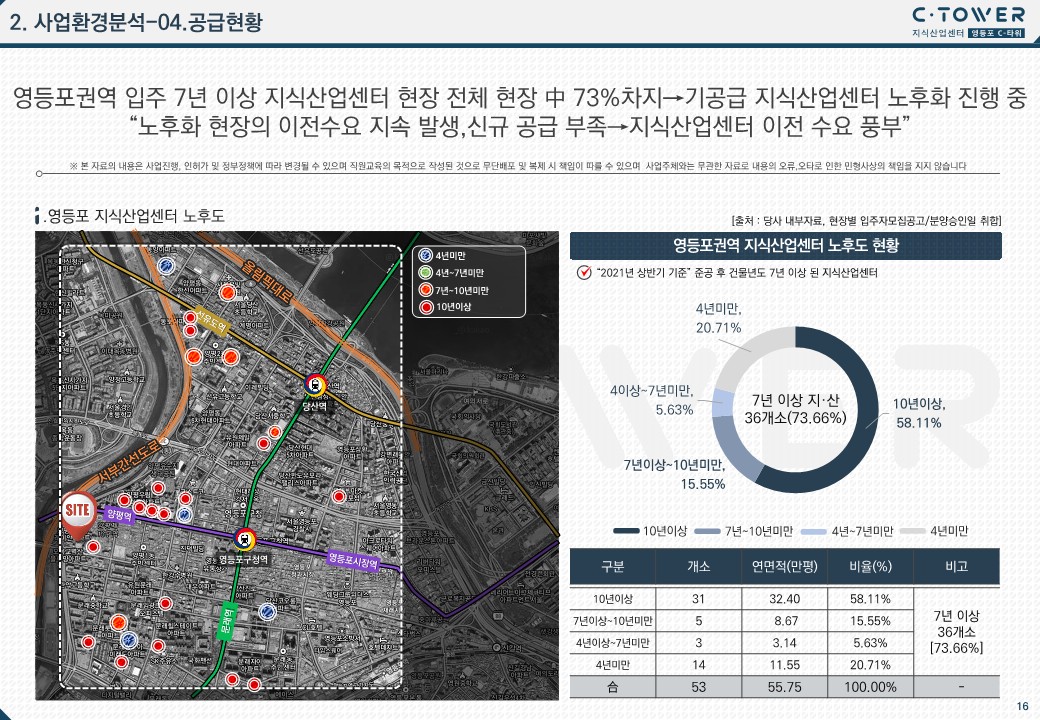Click the 합 total row in table
This screenshot has height=720, width=1040.
pyautogui.click(x=613, y=687)
